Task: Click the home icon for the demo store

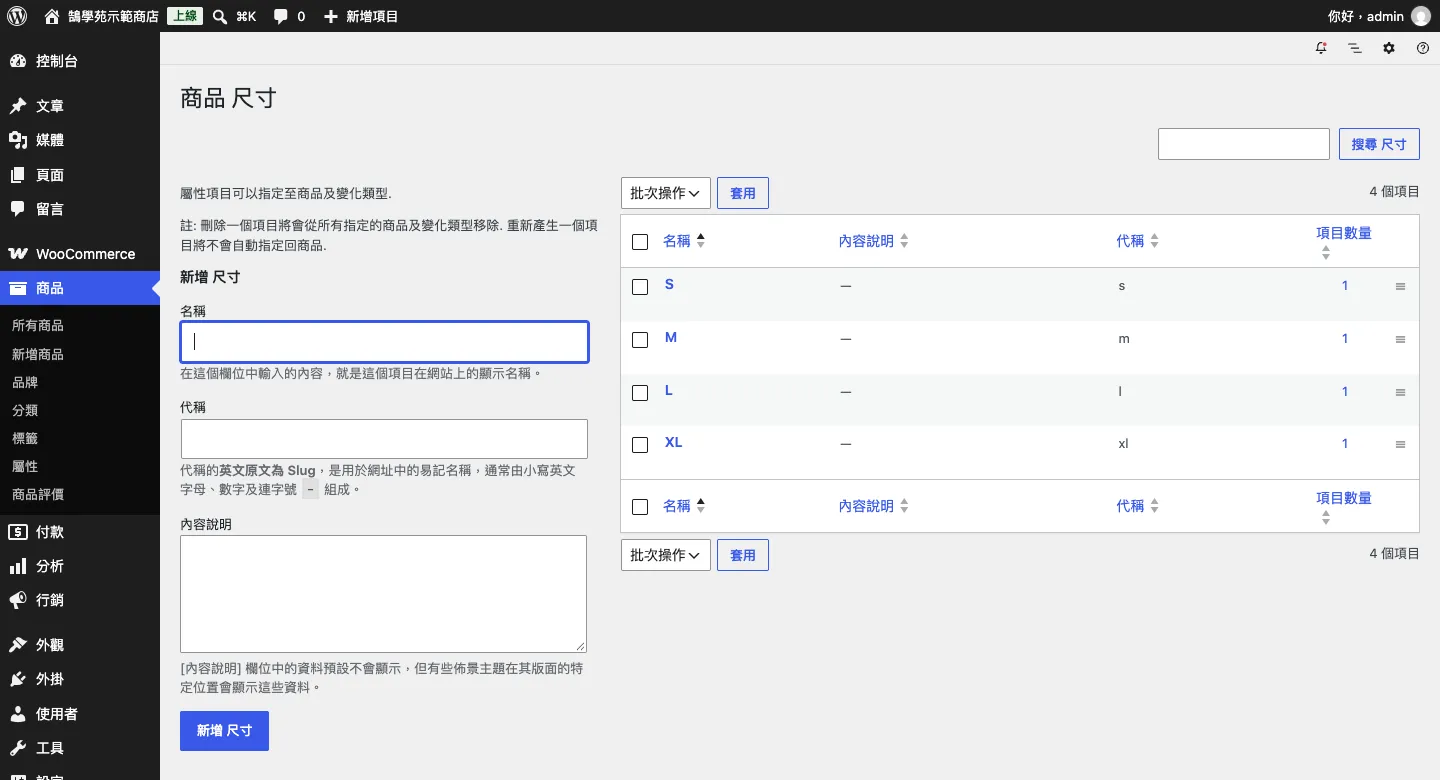Action: pos(52,16)
